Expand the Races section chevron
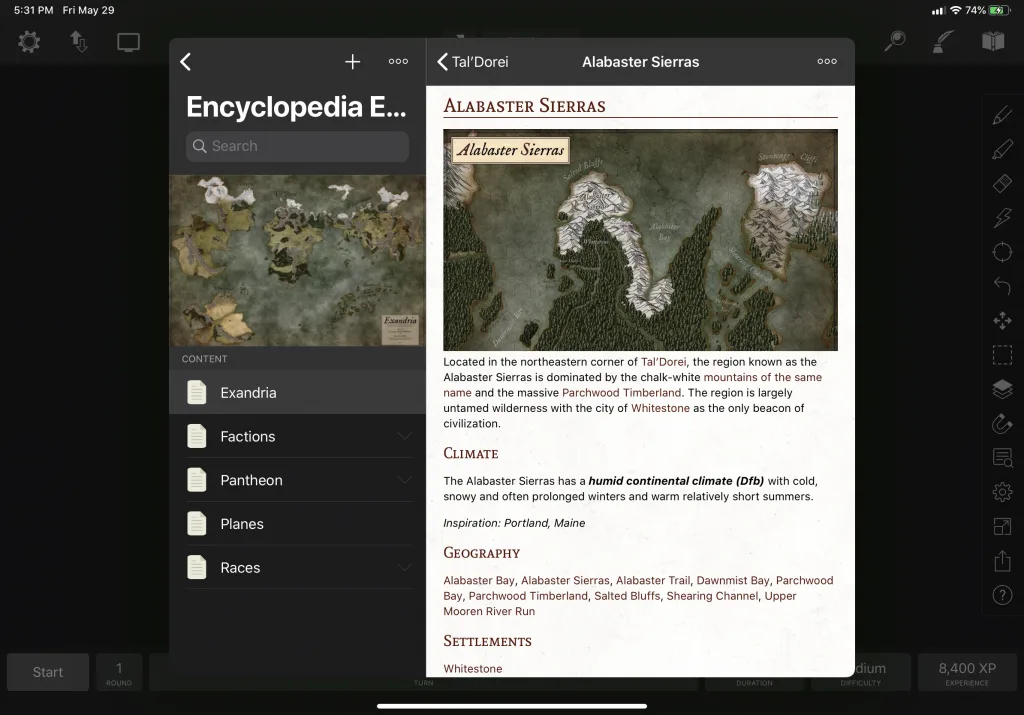The image size is (1024, 715). (x=405, y=567)
